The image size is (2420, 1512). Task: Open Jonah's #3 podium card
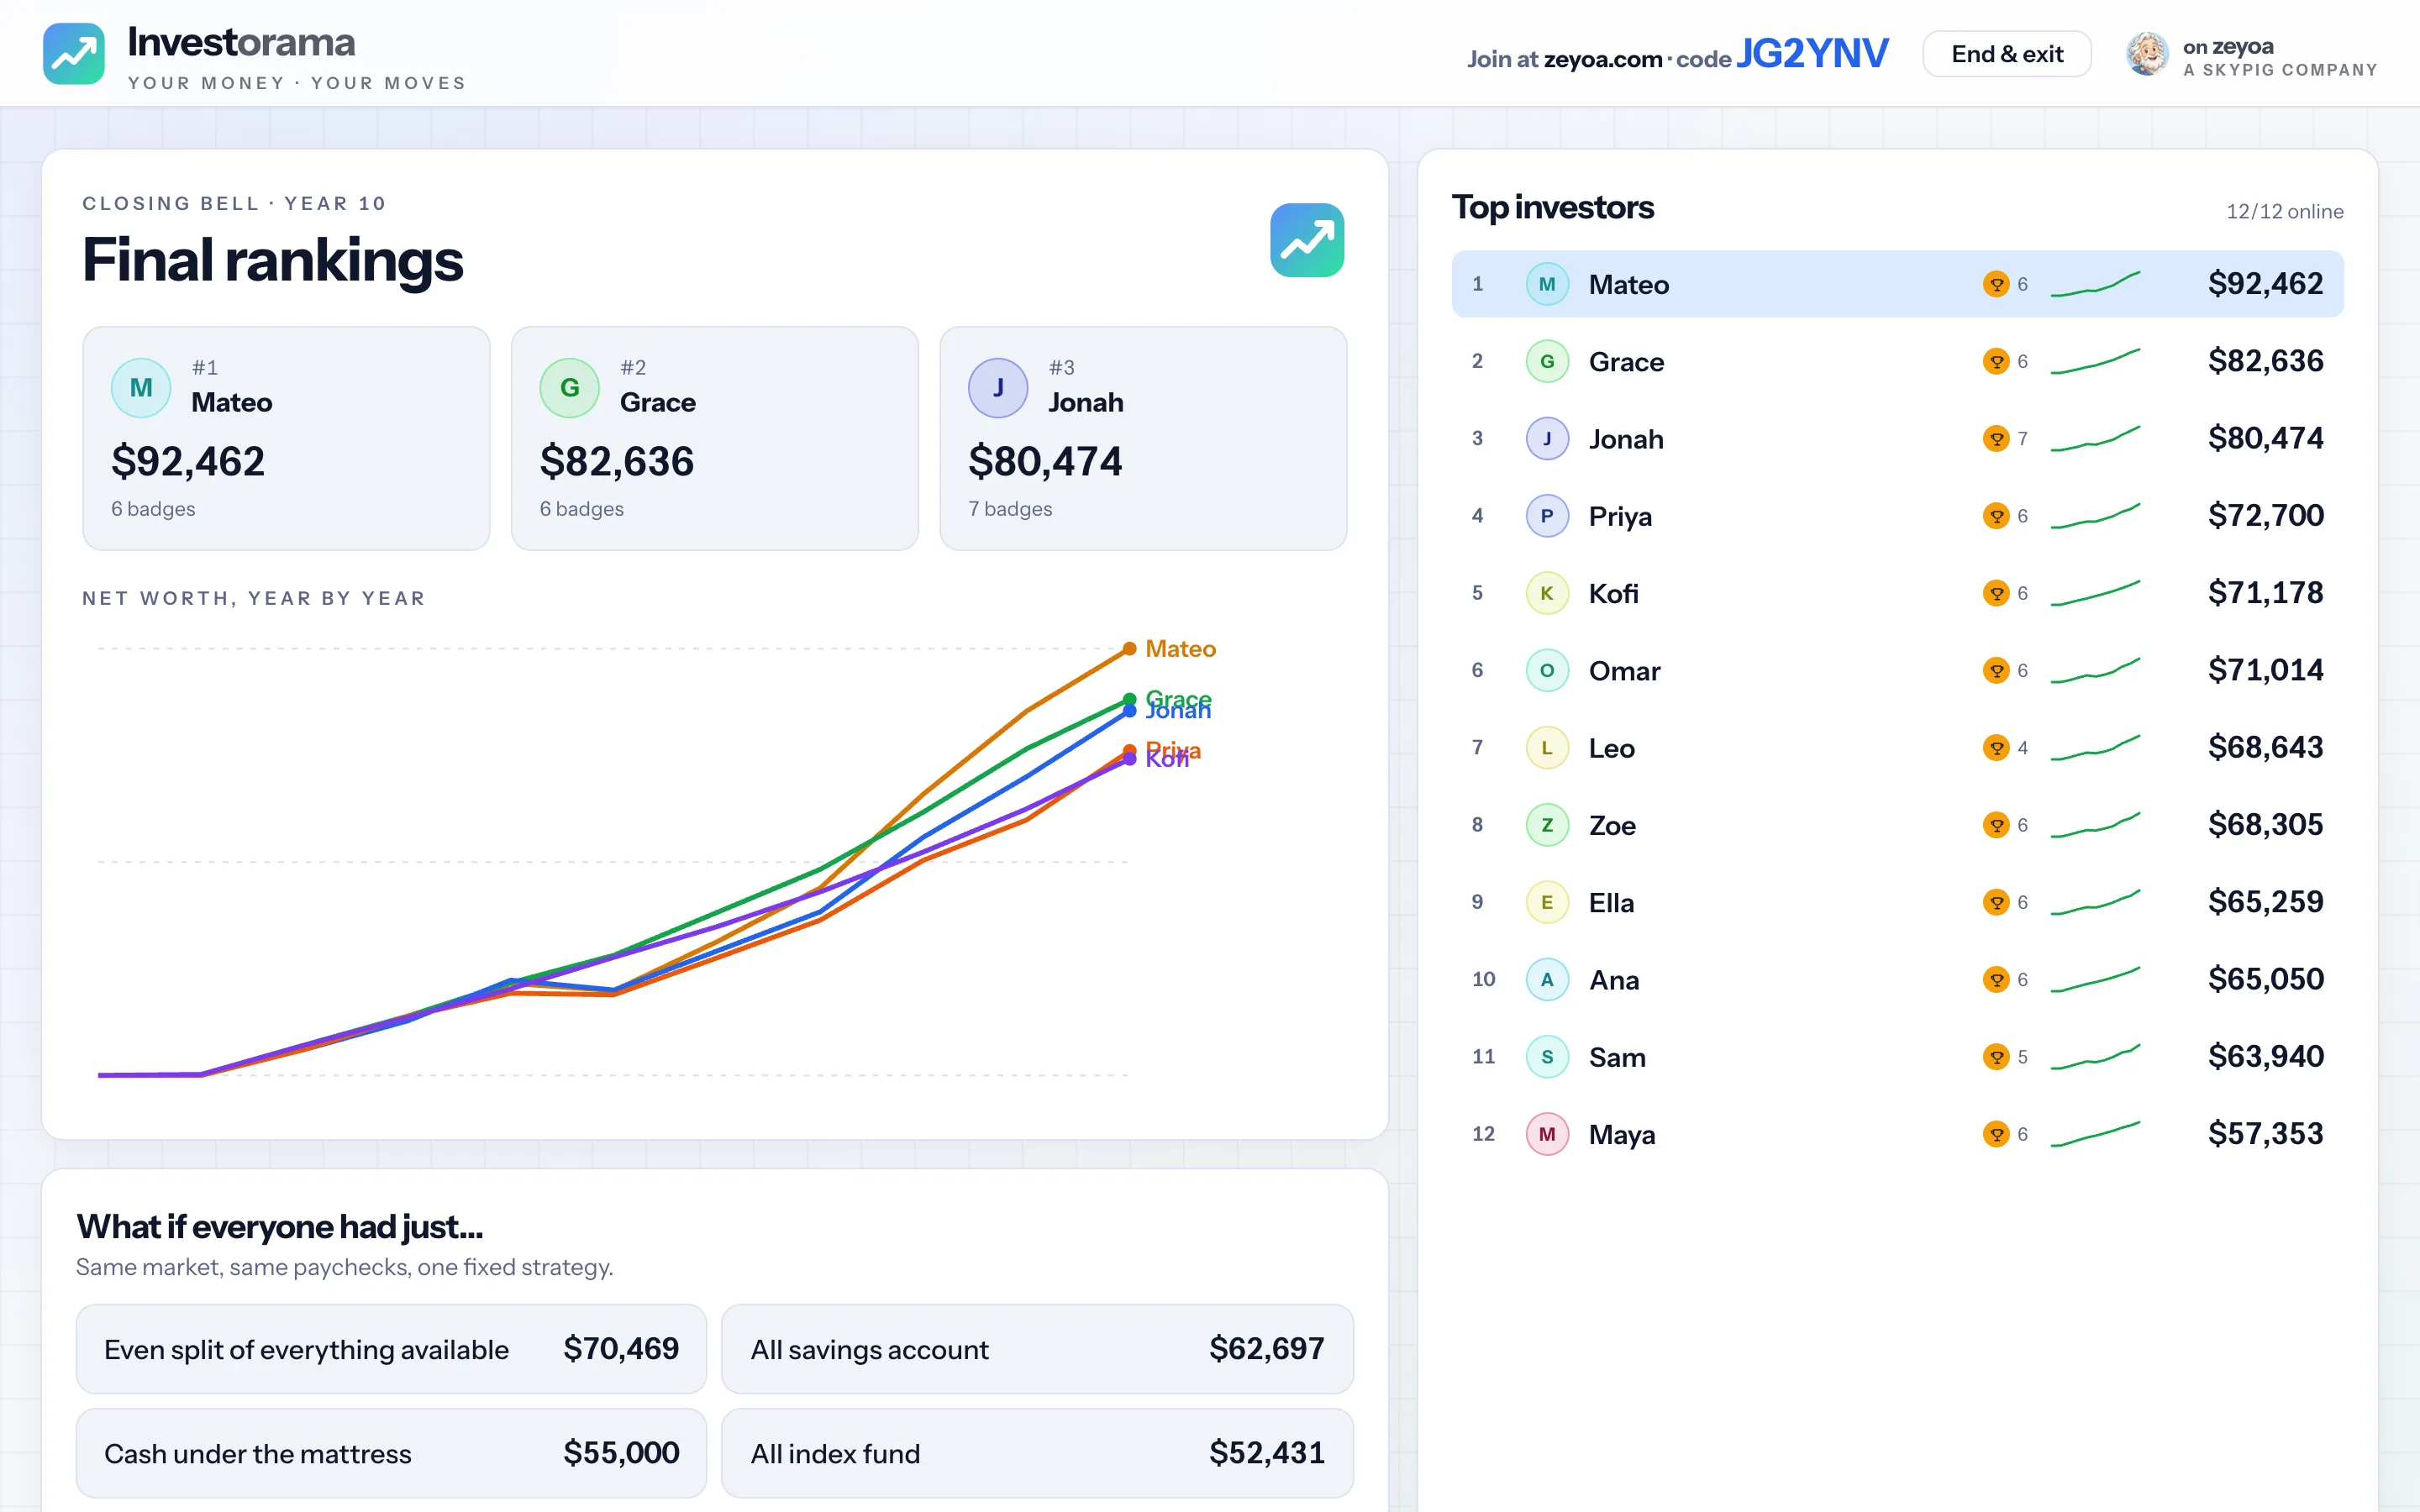point(1143,438)
